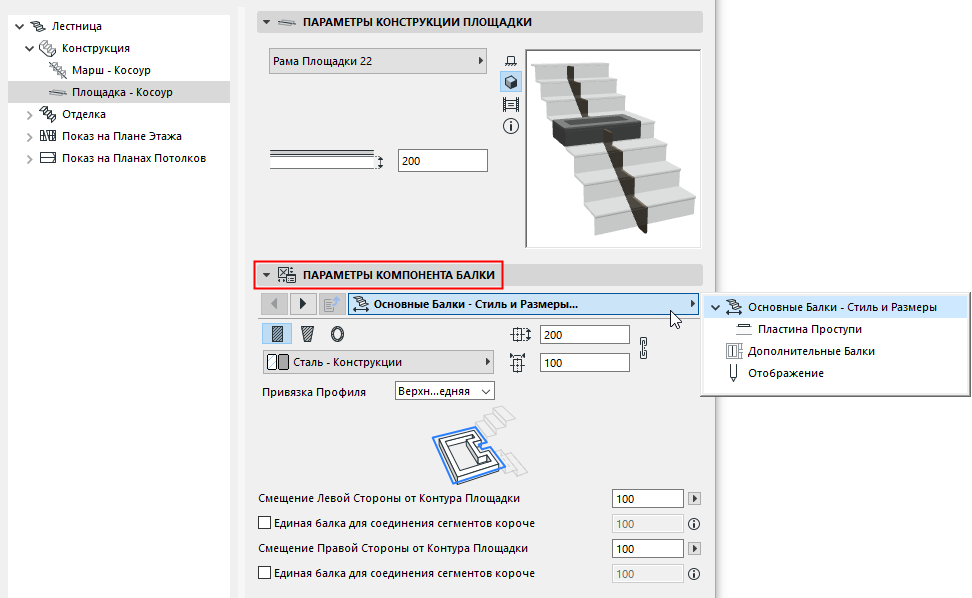Enable Единая балка checkbox under right offset
The image size is (972, 598).
(264, 573)
